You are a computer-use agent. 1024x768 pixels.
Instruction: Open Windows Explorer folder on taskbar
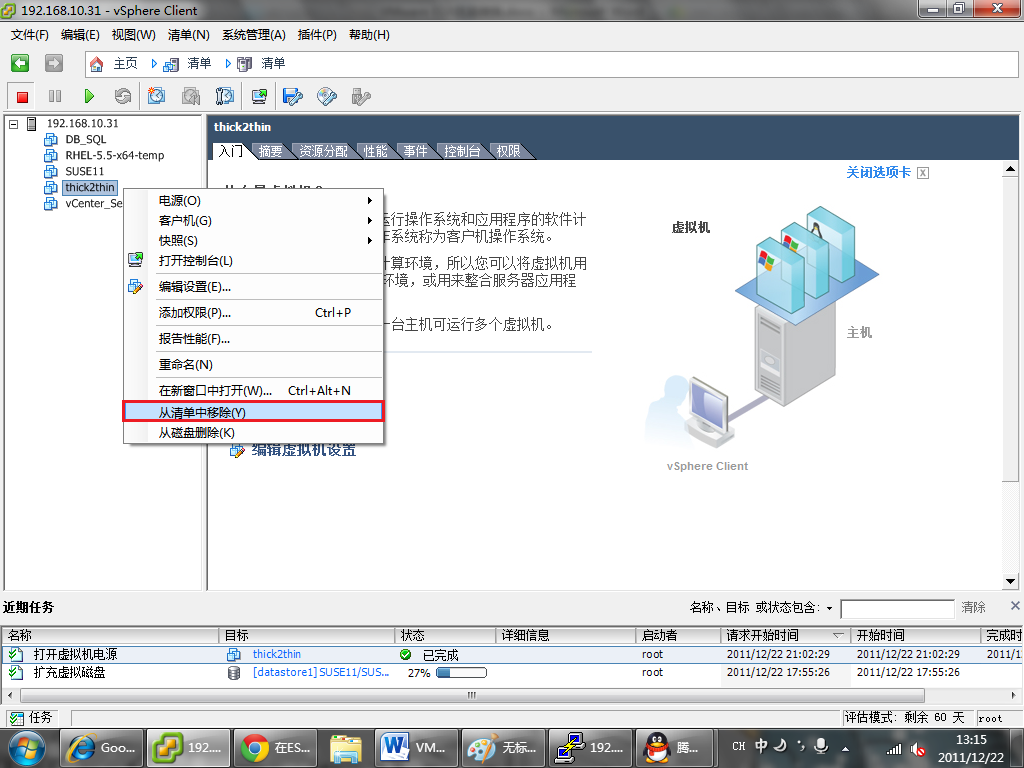(x=345, y=748)
